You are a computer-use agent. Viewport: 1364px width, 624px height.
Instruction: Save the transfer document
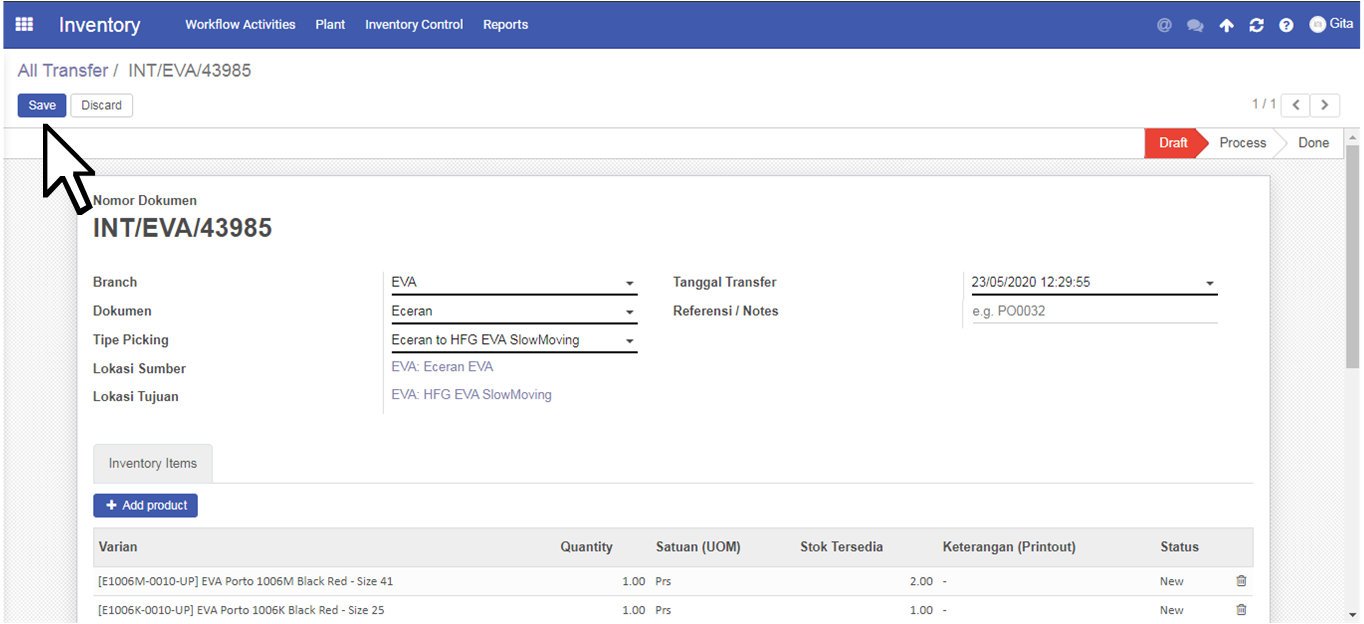(x=42, y=105)
